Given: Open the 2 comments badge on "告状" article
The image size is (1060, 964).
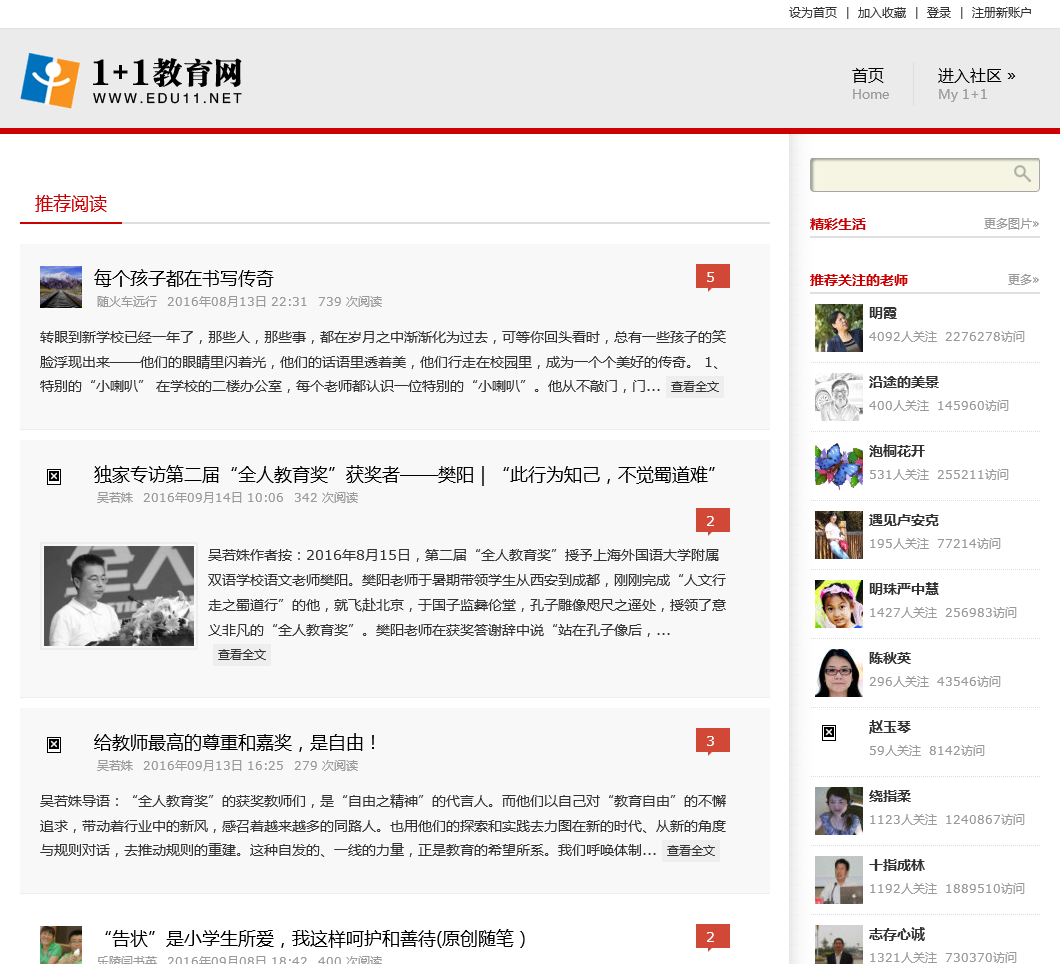Looking at the screenshot, I should coord(713,937).
